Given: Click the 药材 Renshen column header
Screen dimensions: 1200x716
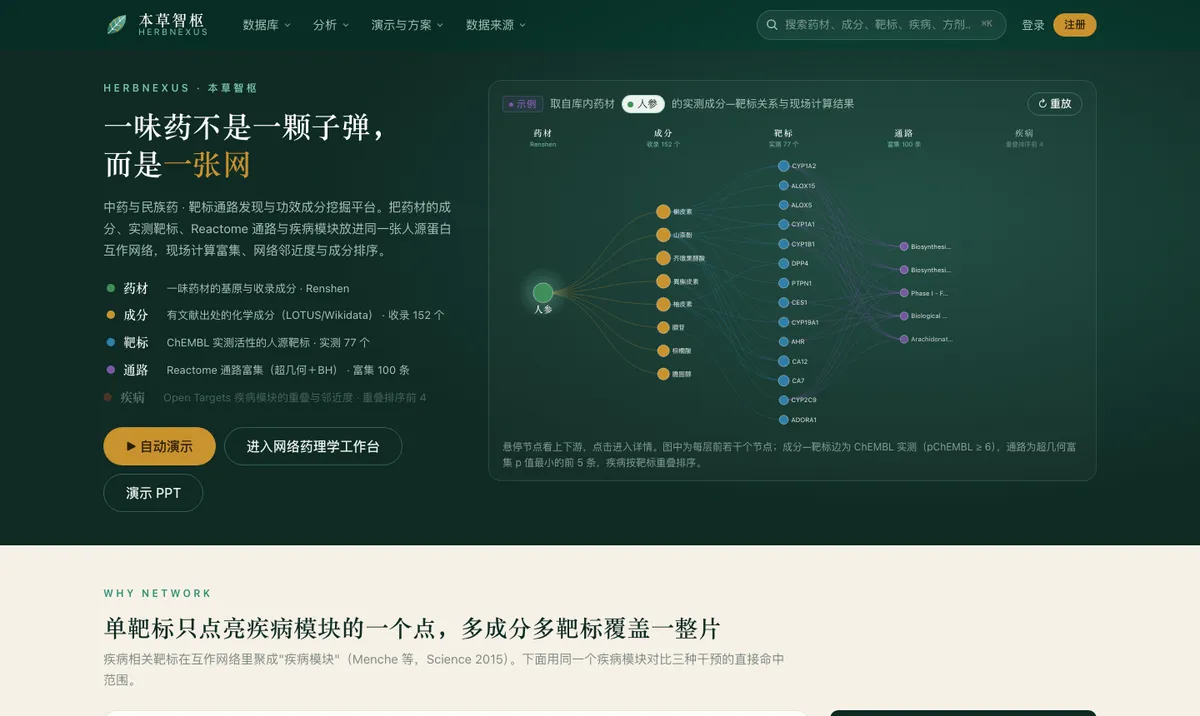Looking at the screenshot, I should pos(543,138).
